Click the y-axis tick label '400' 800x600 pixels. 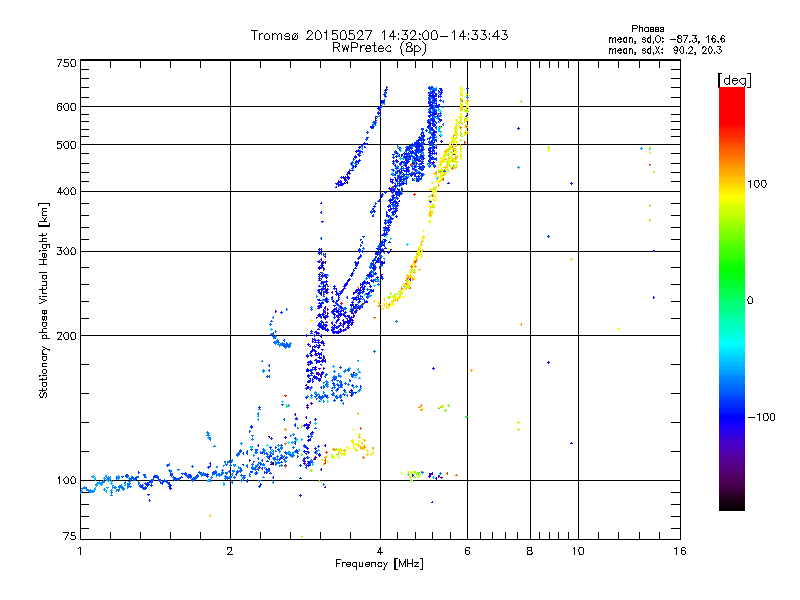tap(66, 192)
